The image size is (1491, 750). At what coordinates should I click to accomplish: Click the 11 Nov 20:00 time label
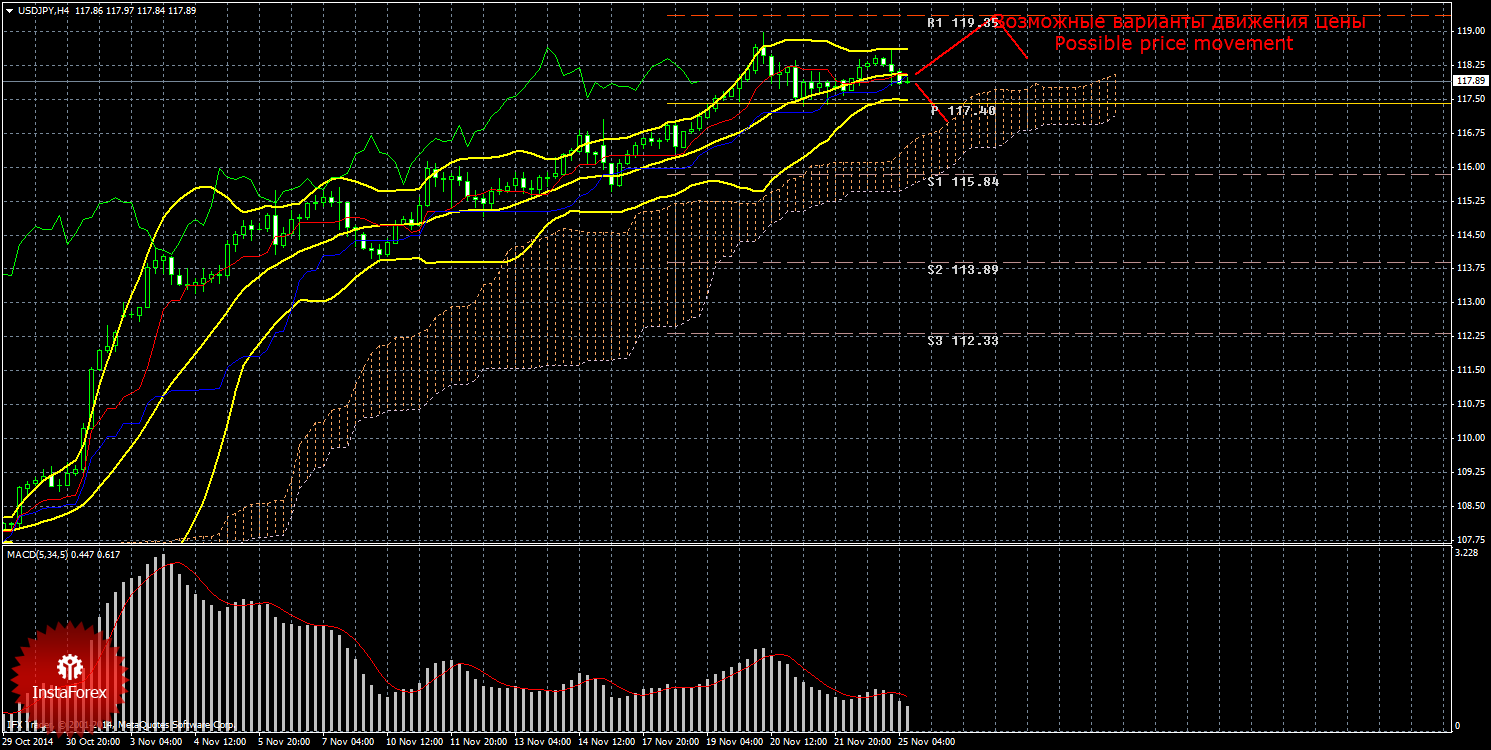[x=480, y=742]
